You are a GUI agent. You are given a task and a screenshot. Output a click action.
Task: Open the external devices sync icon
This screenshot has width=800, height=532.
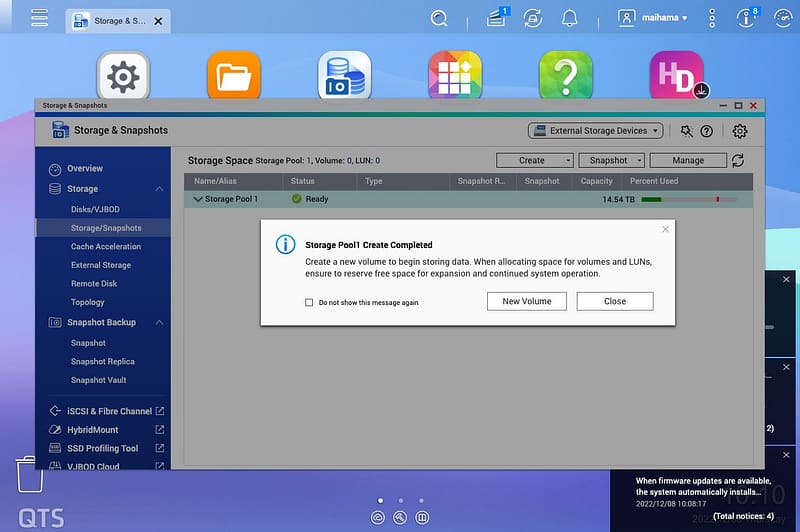pyautogui.click(x=533, y=18)
